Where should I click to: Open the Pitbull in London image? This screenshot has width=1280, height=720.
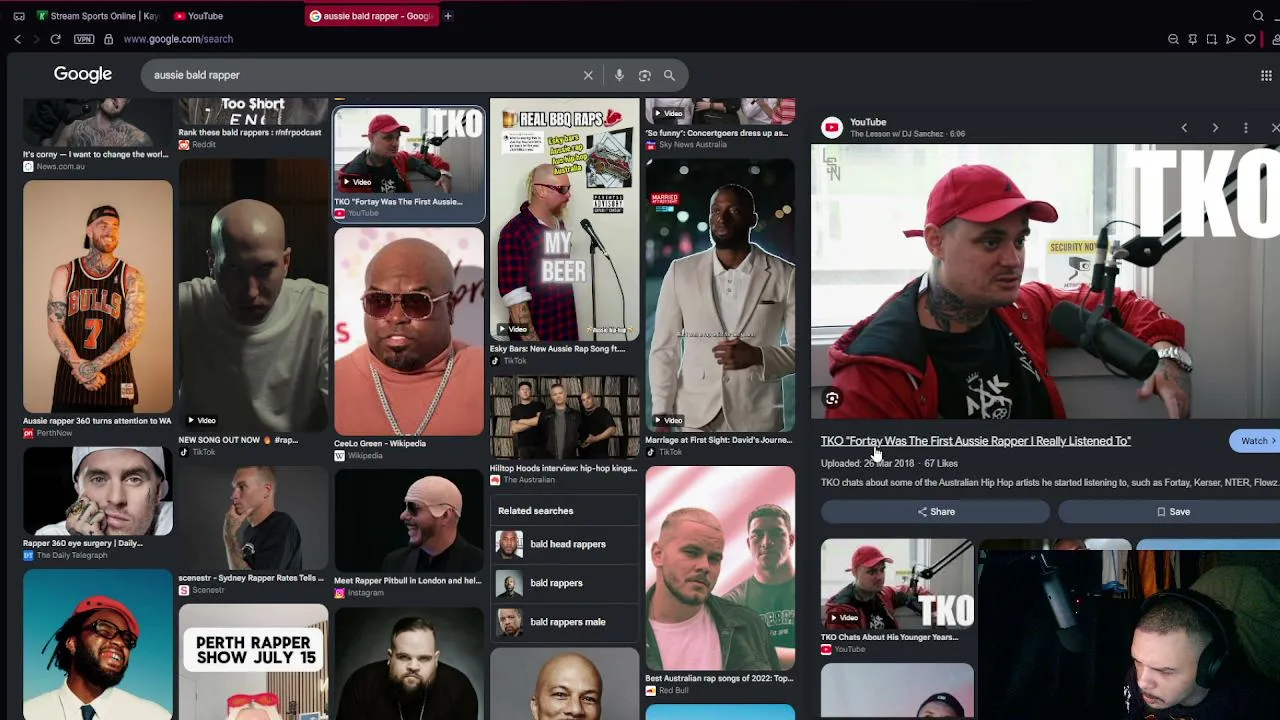tap(409, 520)
